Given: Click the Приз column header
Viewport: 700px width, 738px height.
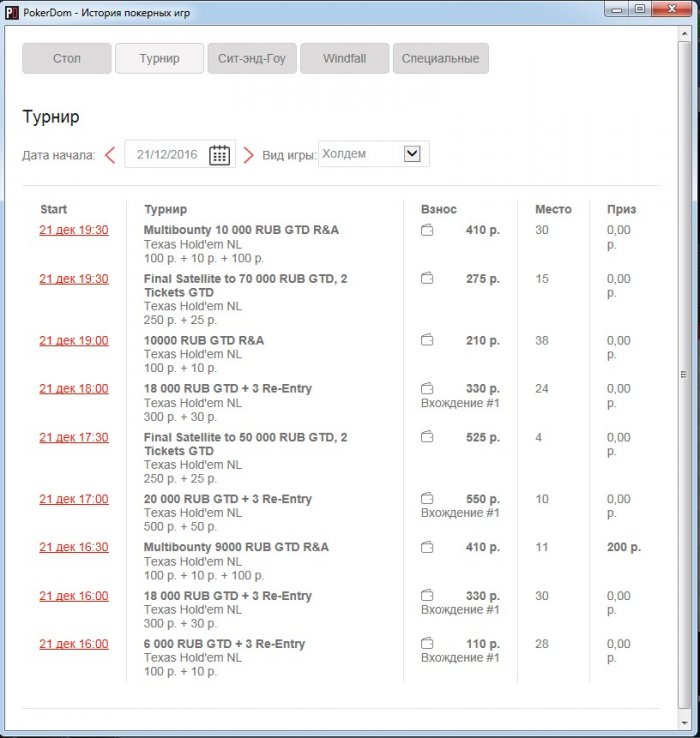Looking at the screenshot, I should 621,209.
